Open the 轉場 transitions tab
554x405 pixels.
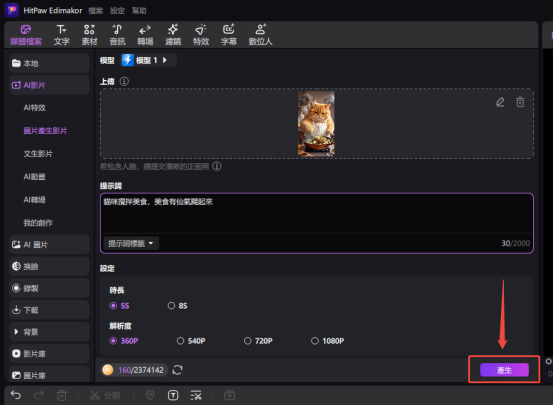(145, 35)
